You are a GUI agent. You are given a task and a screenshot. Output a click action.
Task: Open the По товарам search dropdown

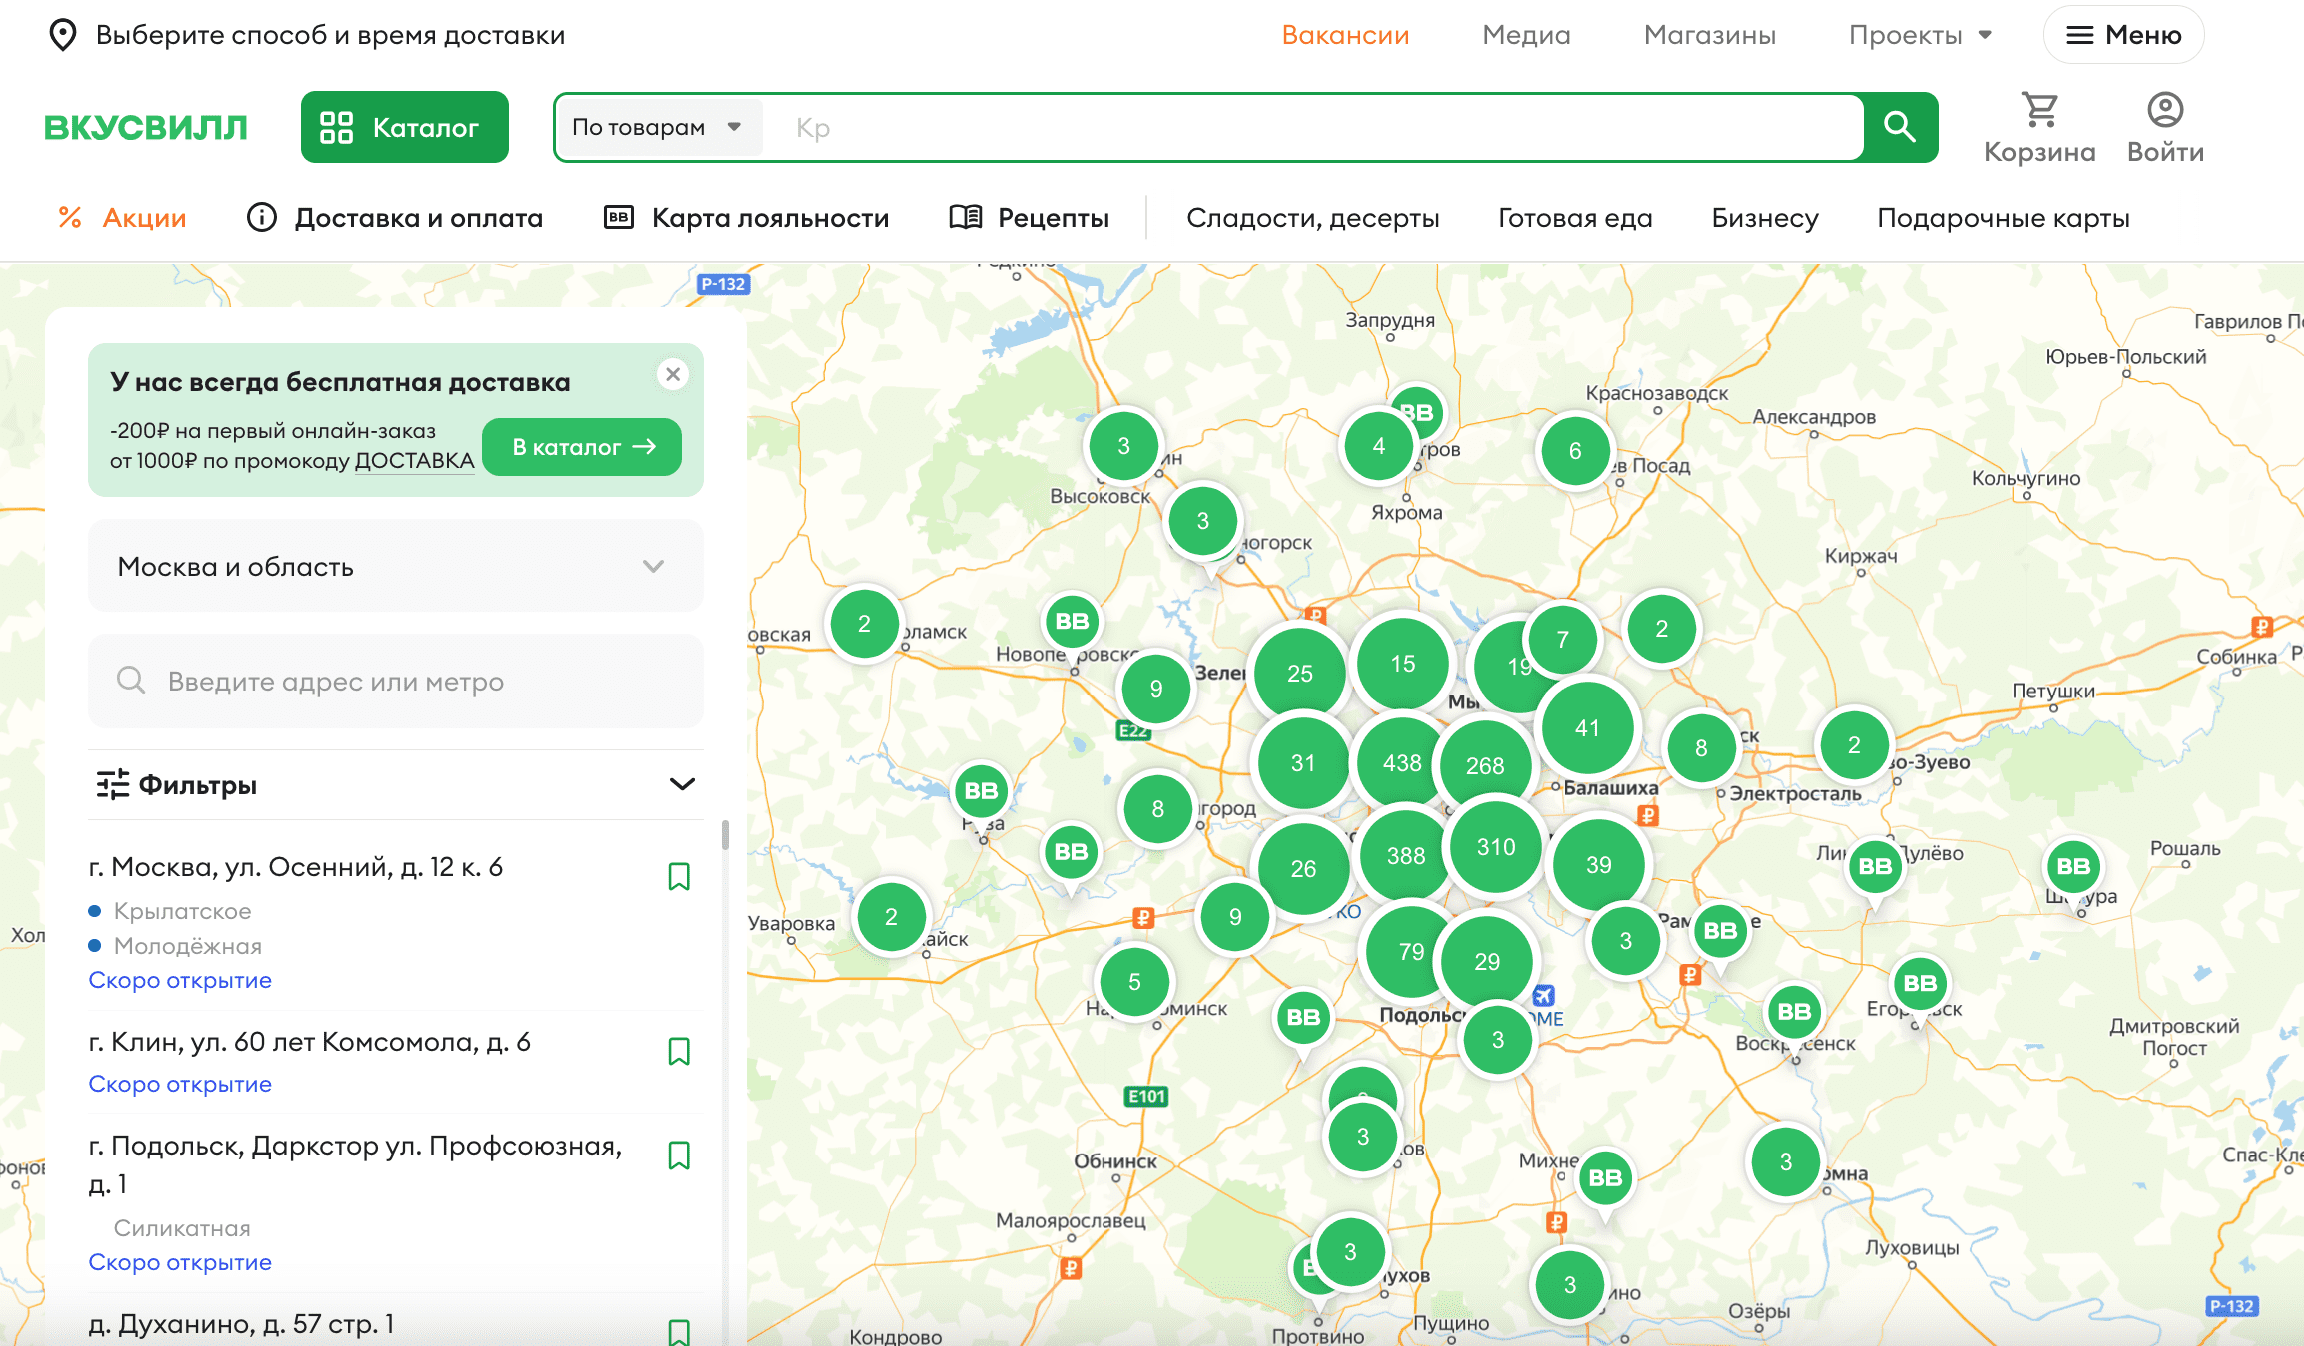657,127
